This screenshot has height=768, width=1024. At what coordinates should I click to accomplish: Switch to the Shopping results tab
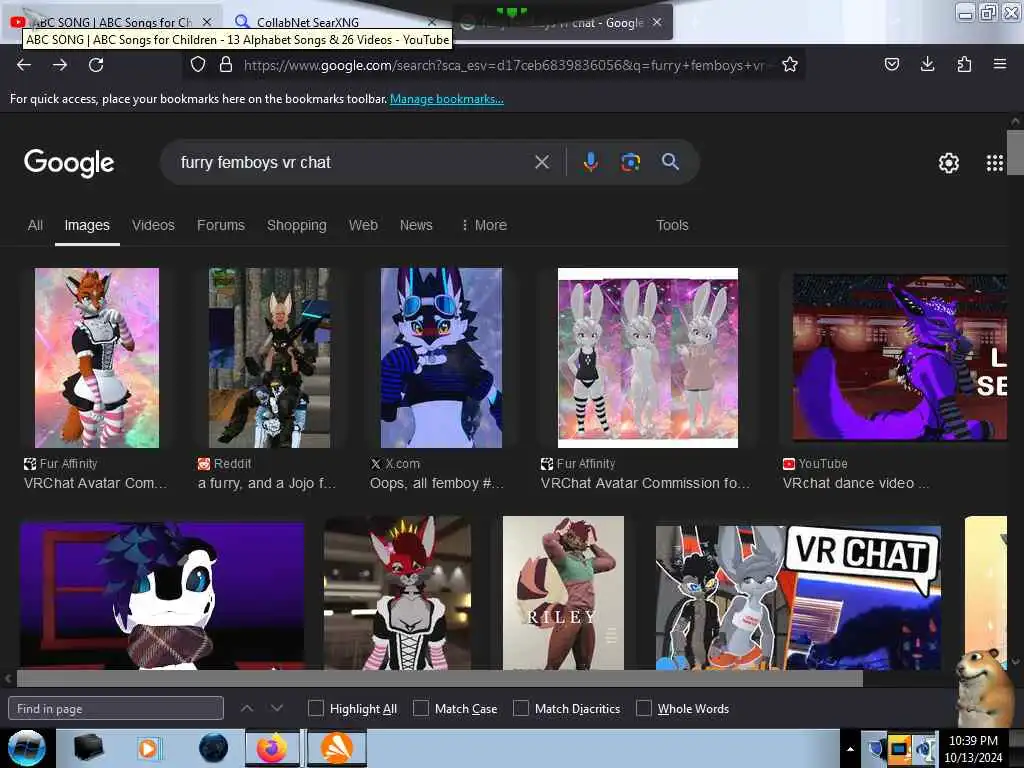pyautogui.click(x=296, y=225)
